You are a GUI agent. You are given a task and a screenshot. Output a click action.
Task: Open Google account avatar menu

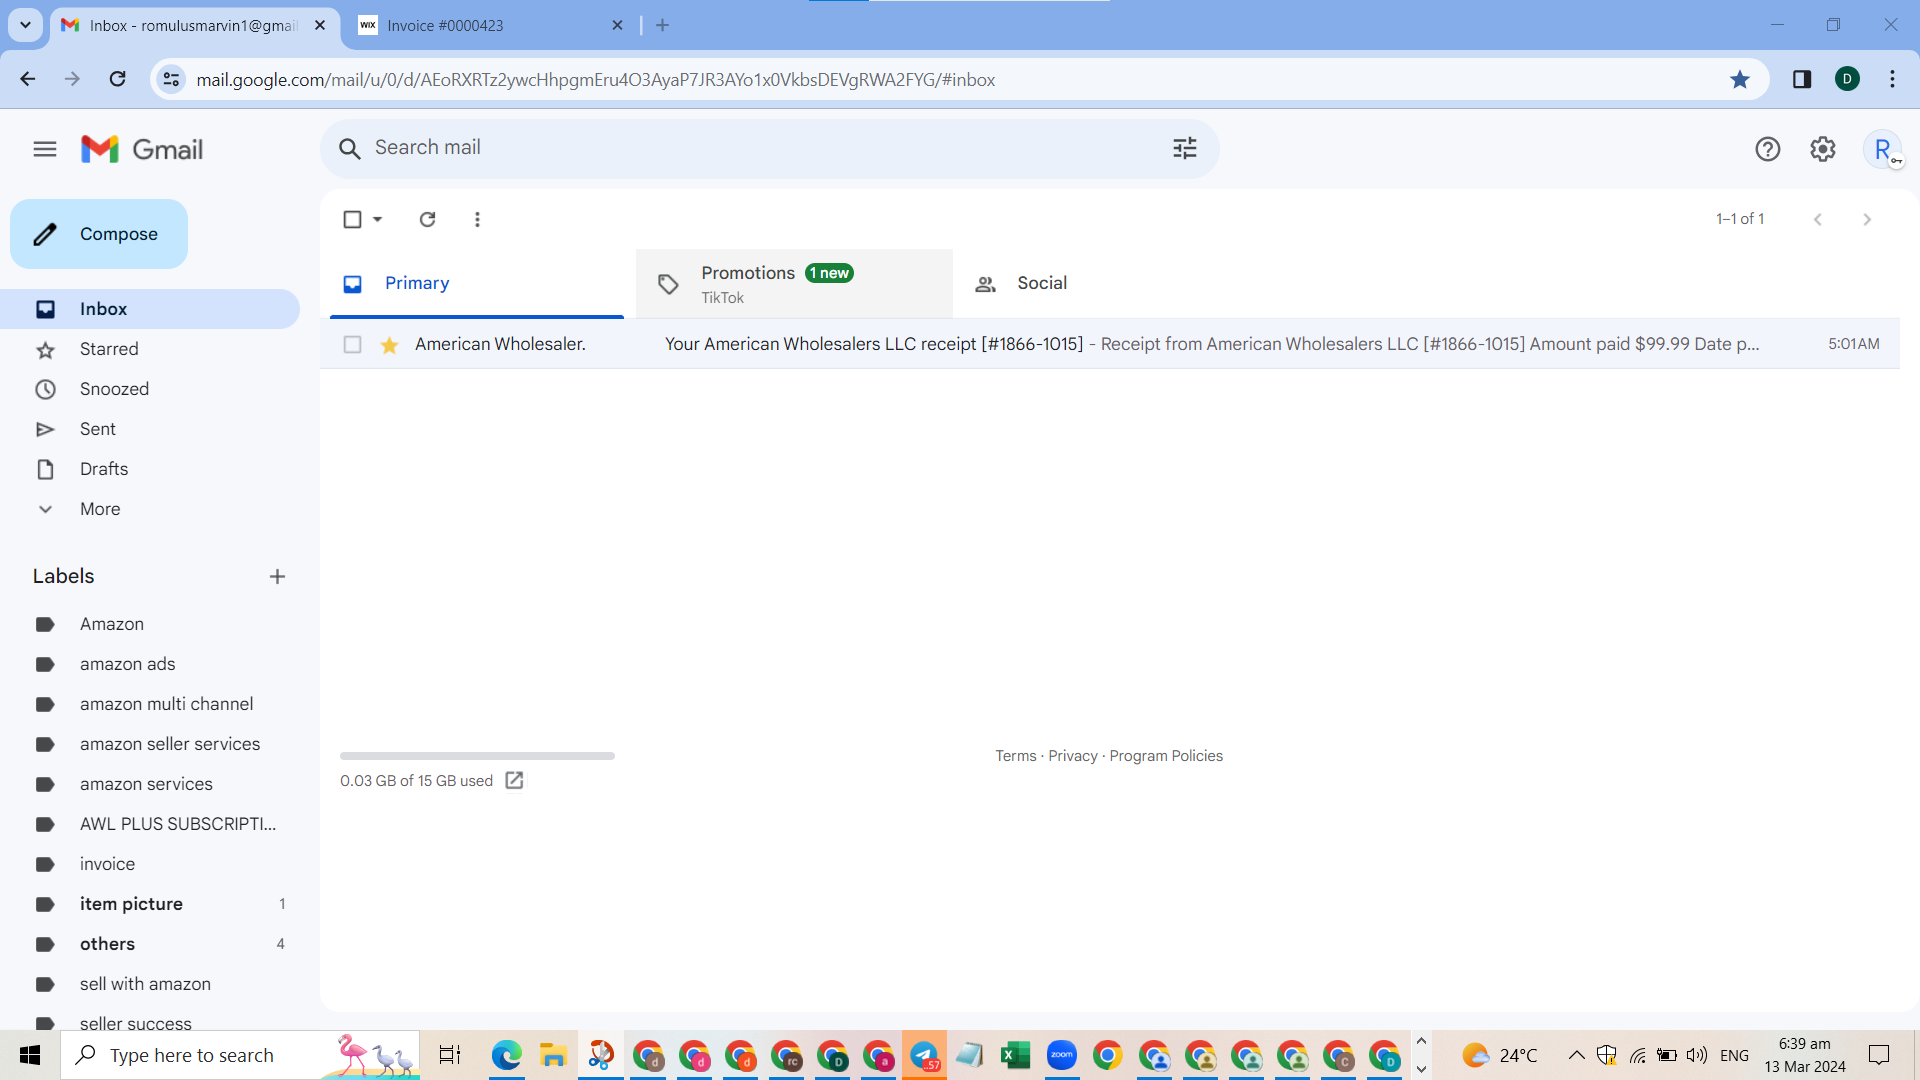tap(1883, 149)
